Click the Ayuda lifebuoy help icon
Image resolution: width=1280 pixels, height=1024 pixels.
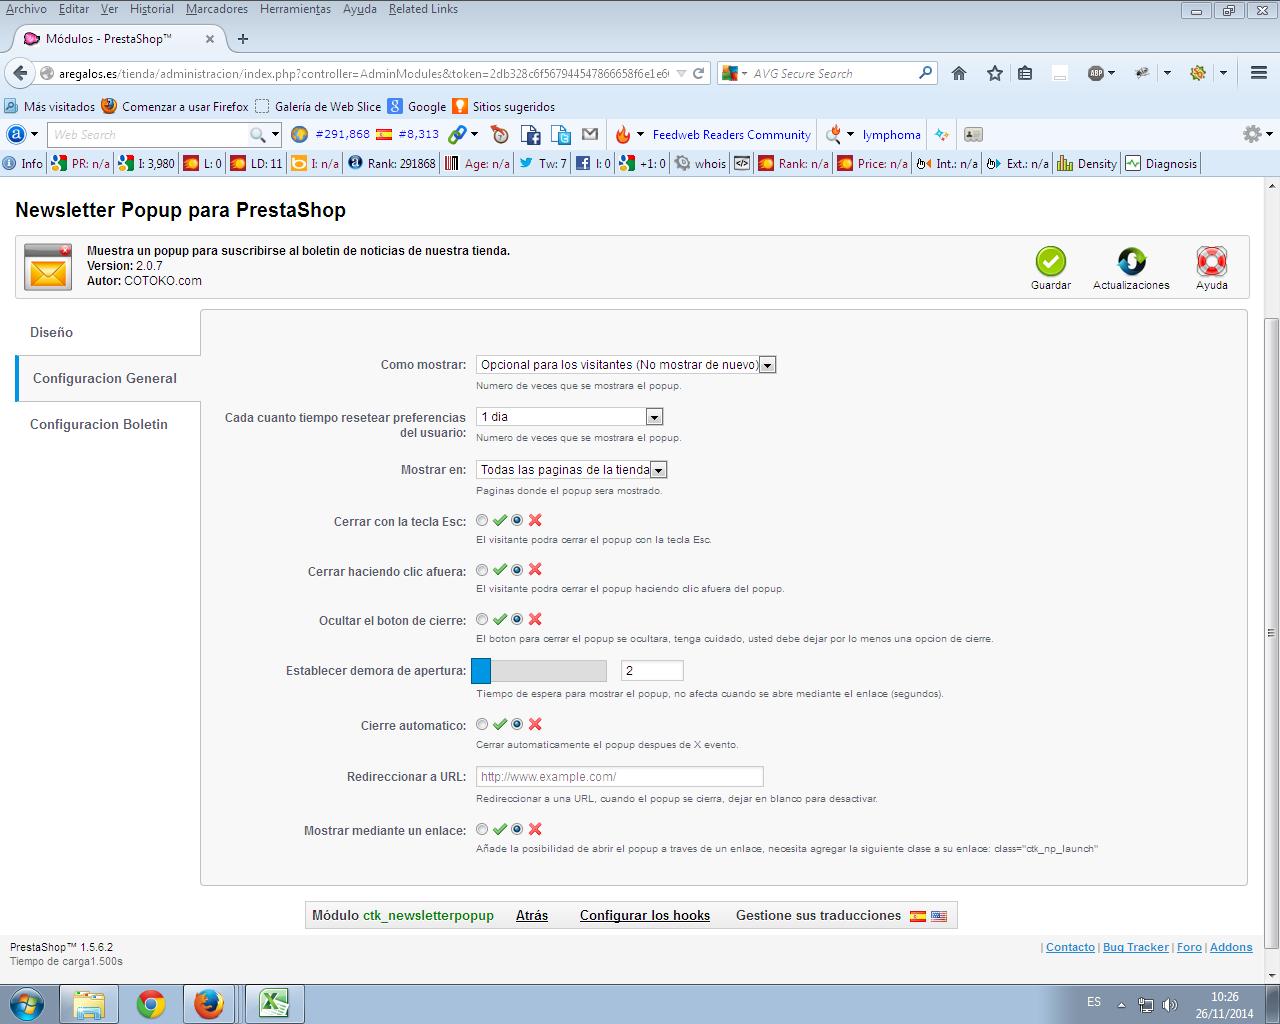click(x=1212, y=261)
